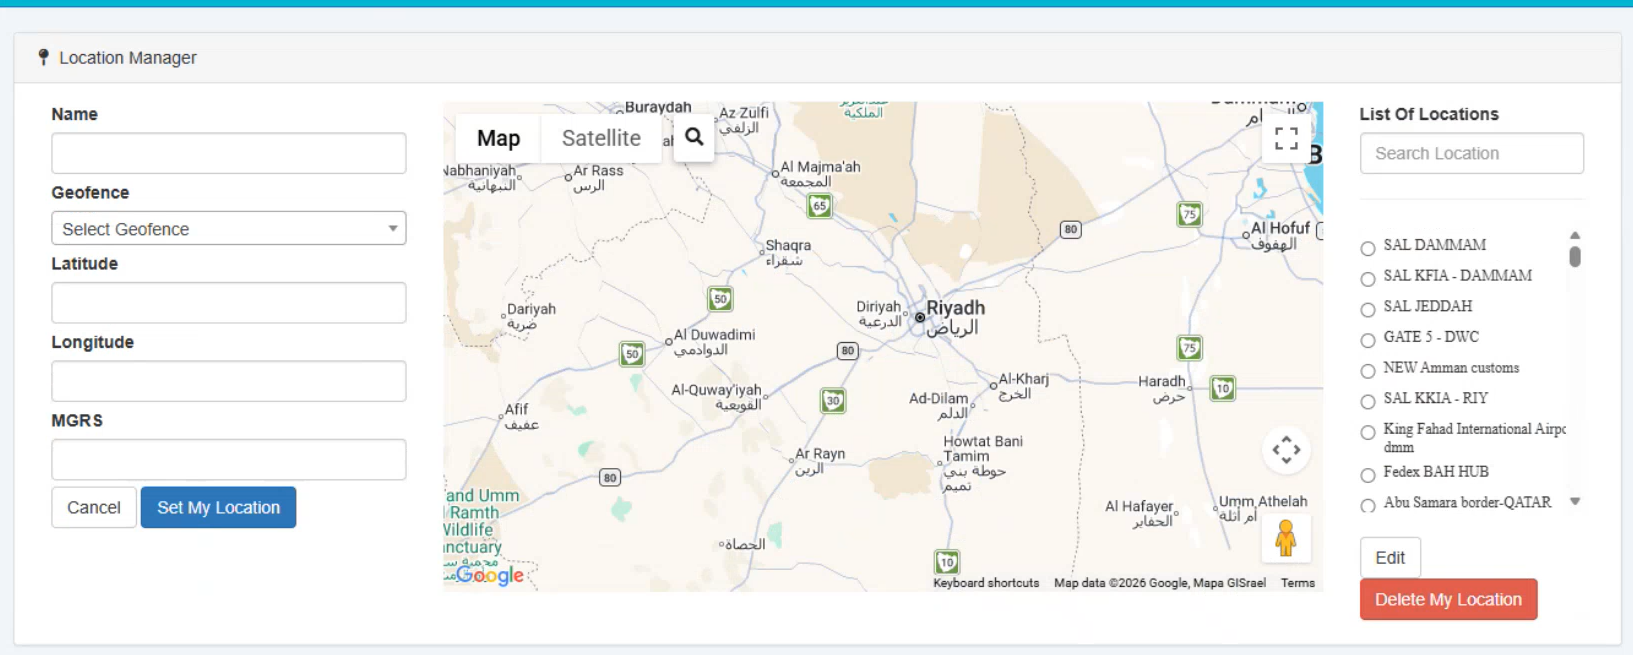
Task: Click the locations list scrollbar thumb
Action: pyautogui.click(x=1575, y=257)
